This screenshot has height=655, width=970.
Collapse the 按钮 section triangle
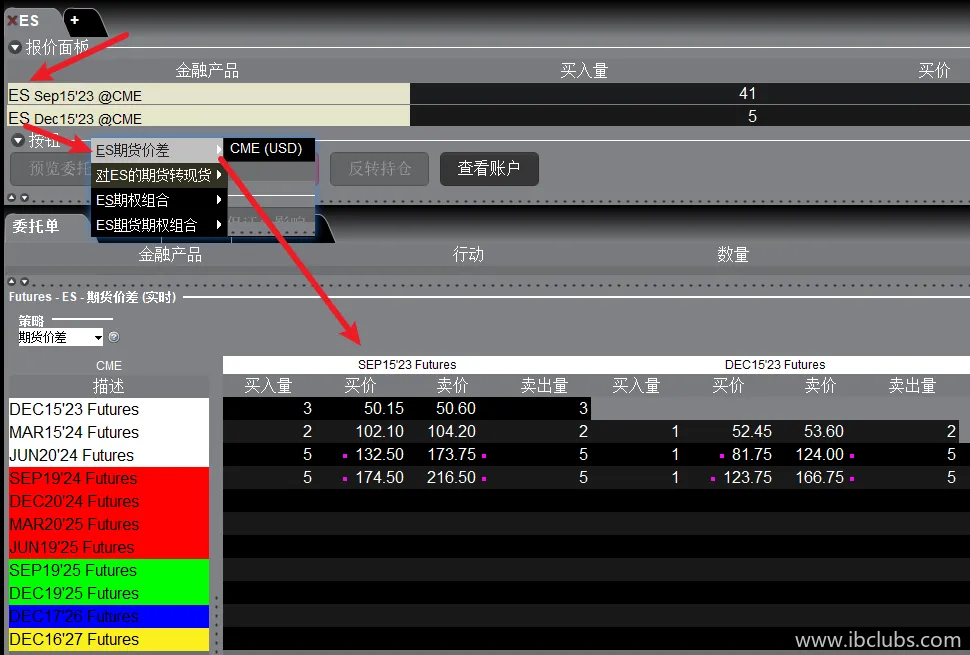17,140
